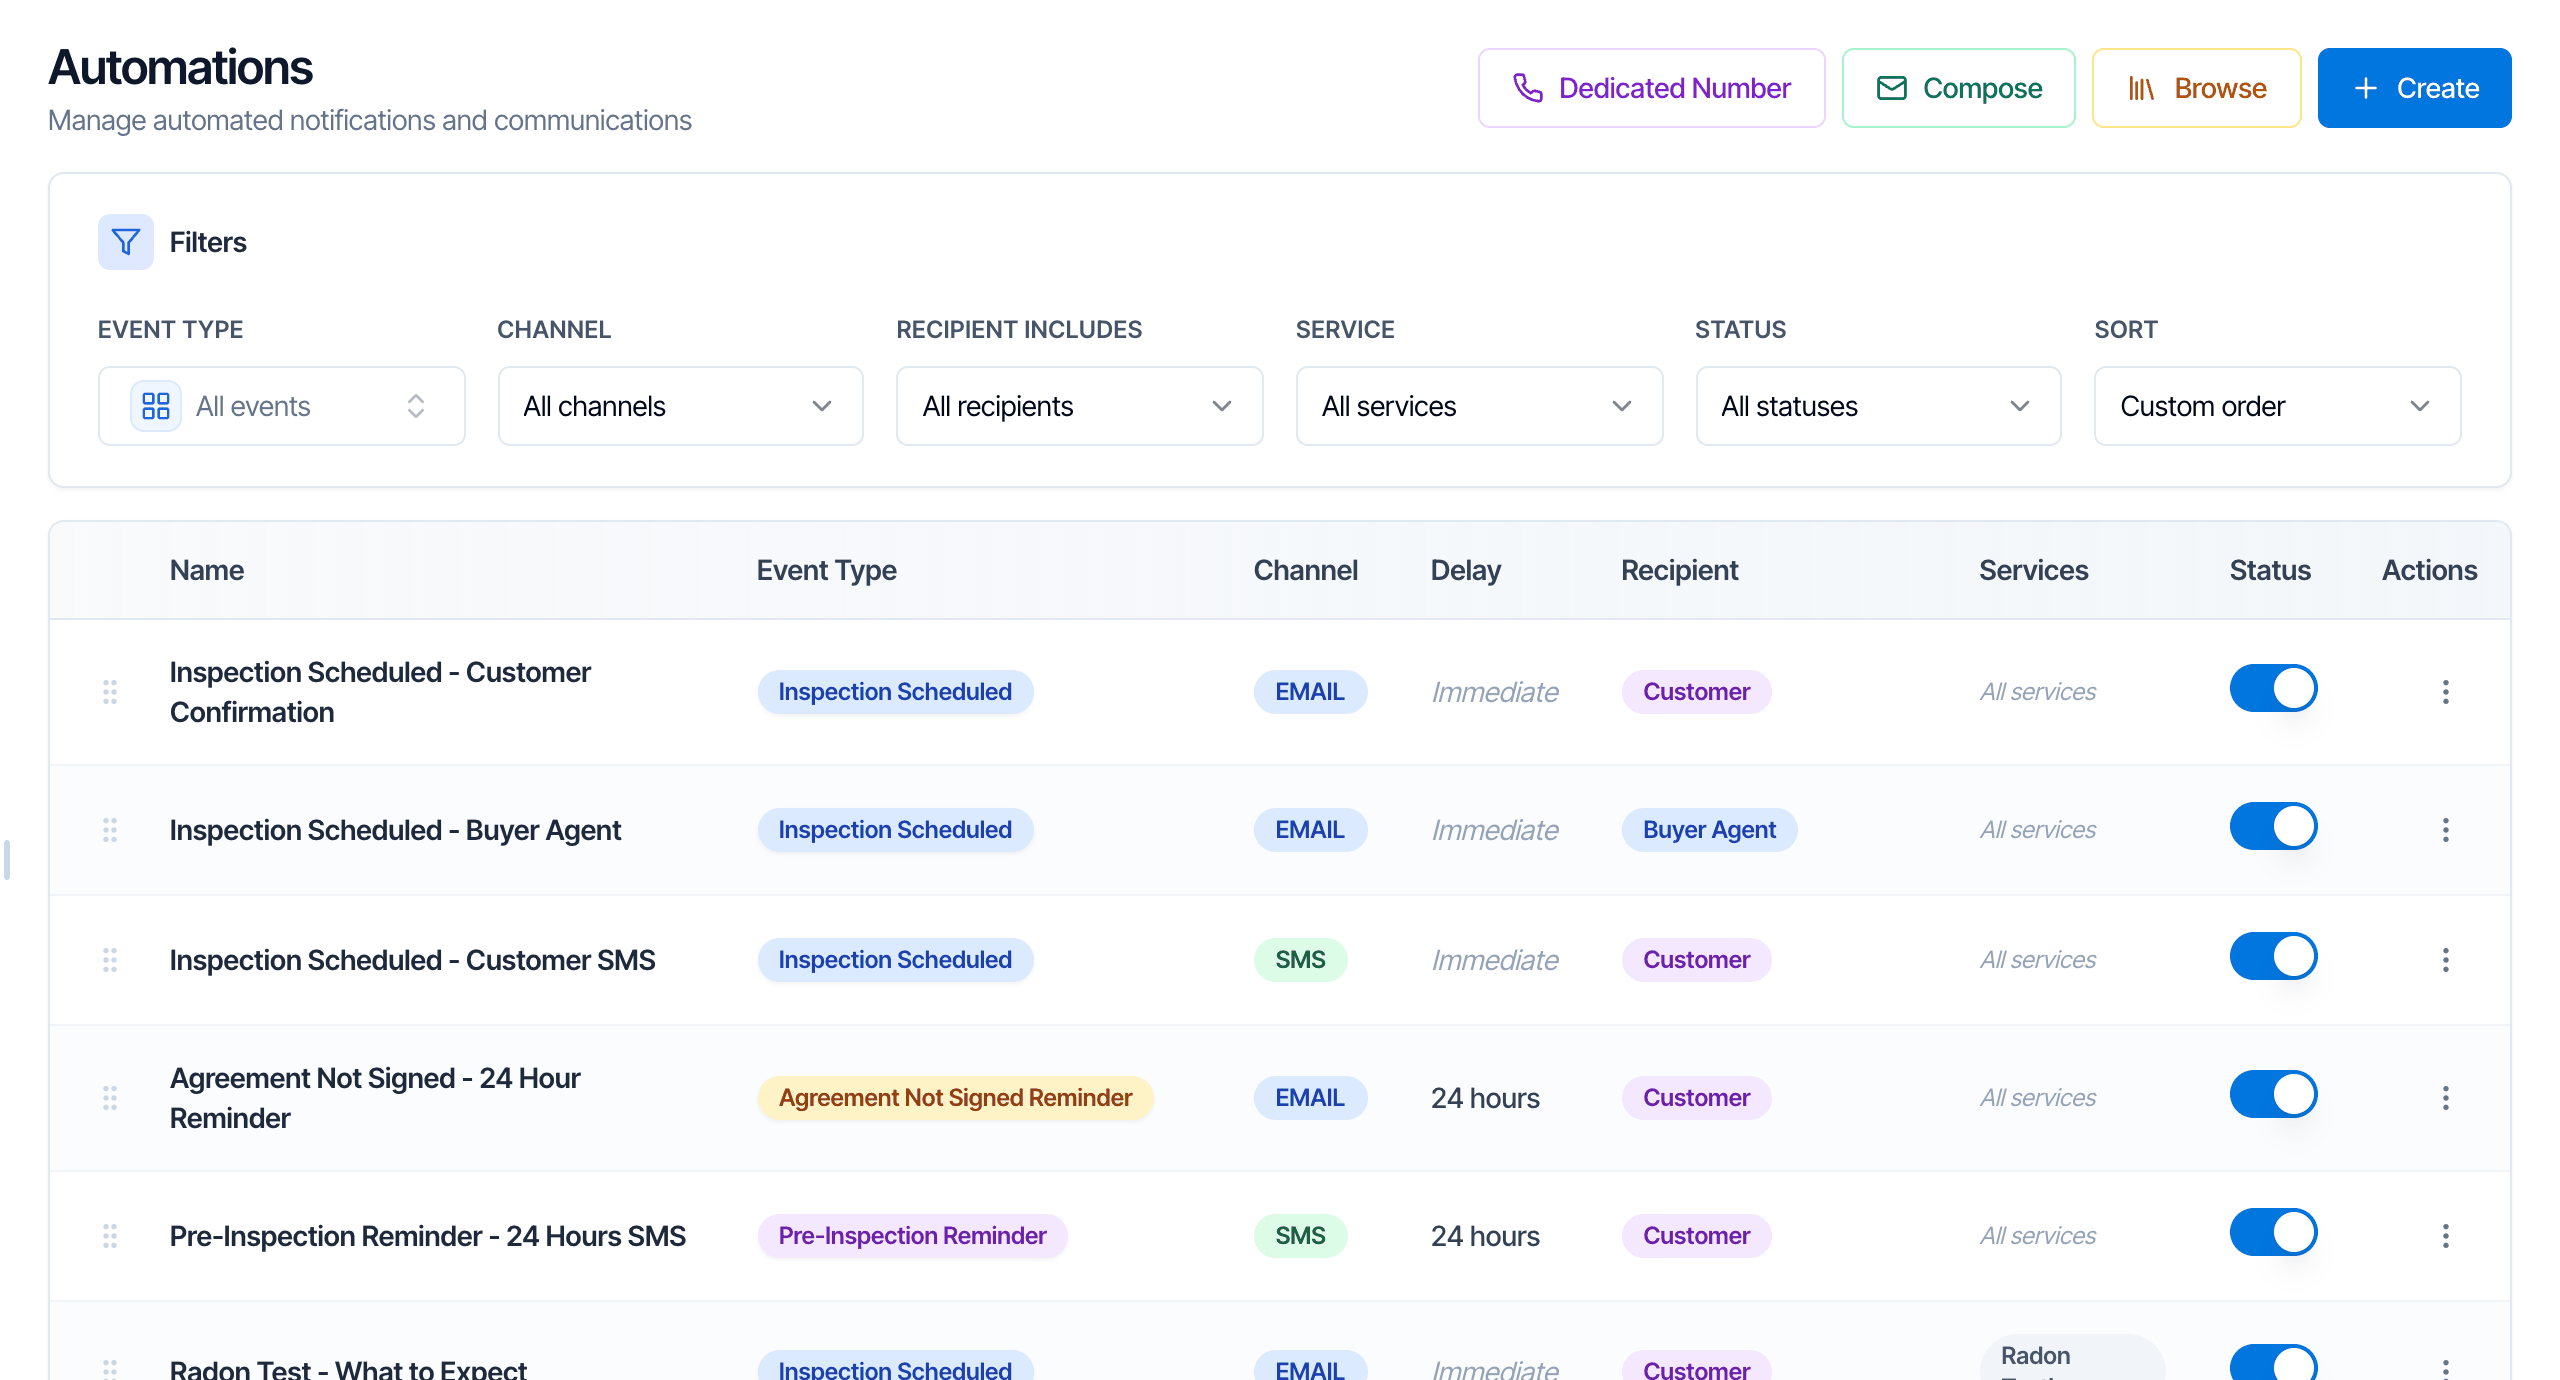The width and height of the screenshot is (2560, 1380).
Task: Click the Radon services tag
Action: pos(2072,1358)
